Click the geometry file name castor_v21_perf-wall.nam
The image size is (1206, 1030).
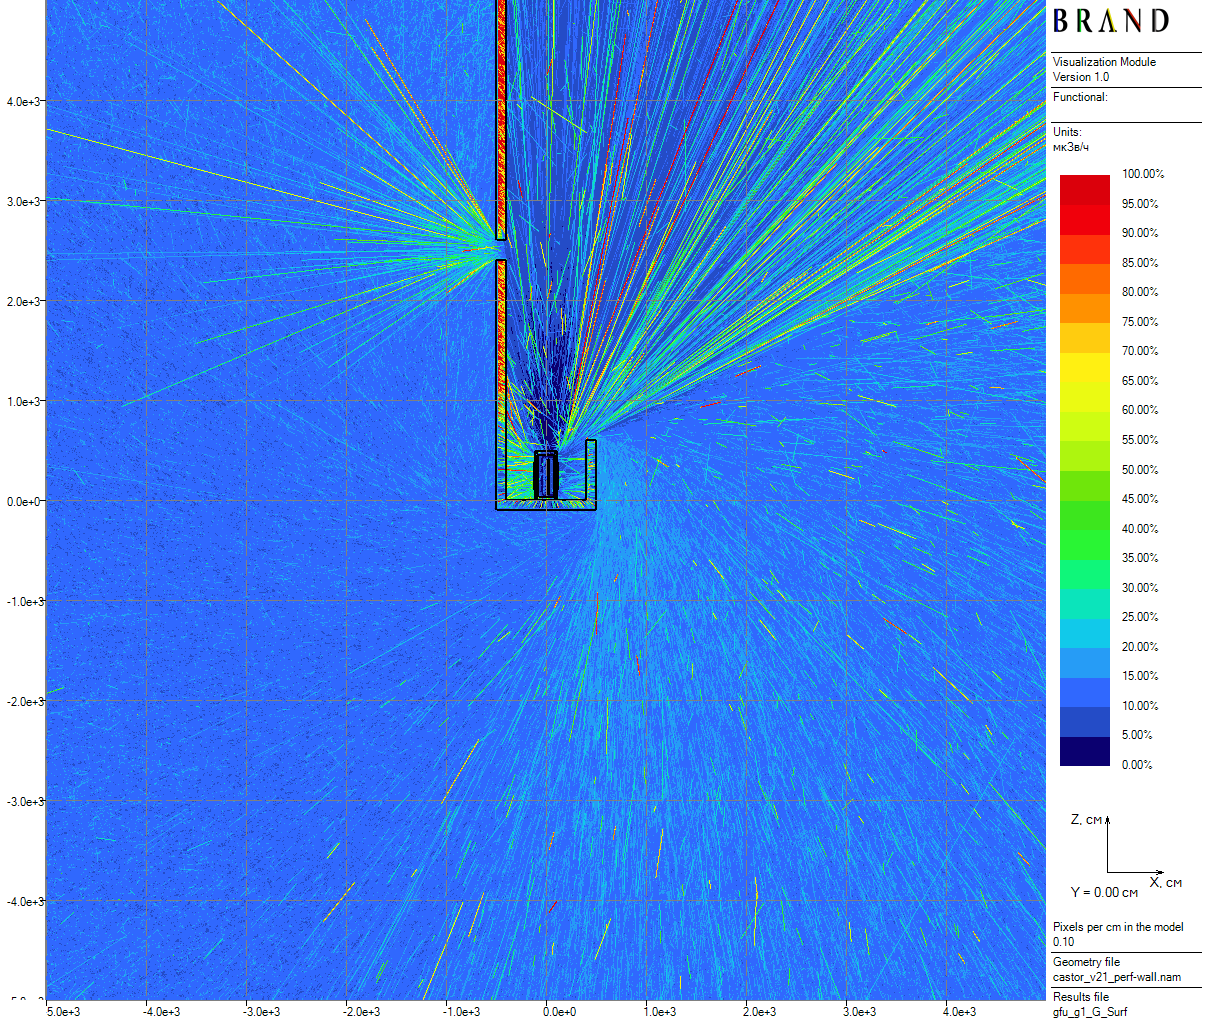(1116, 977)
